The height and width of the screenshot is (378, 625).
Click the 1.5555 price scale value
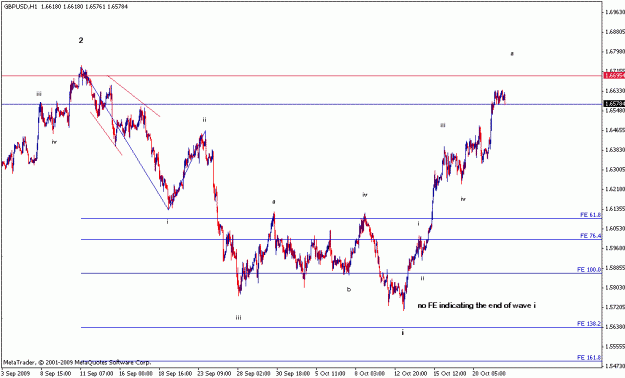click(x=615, y=346)
